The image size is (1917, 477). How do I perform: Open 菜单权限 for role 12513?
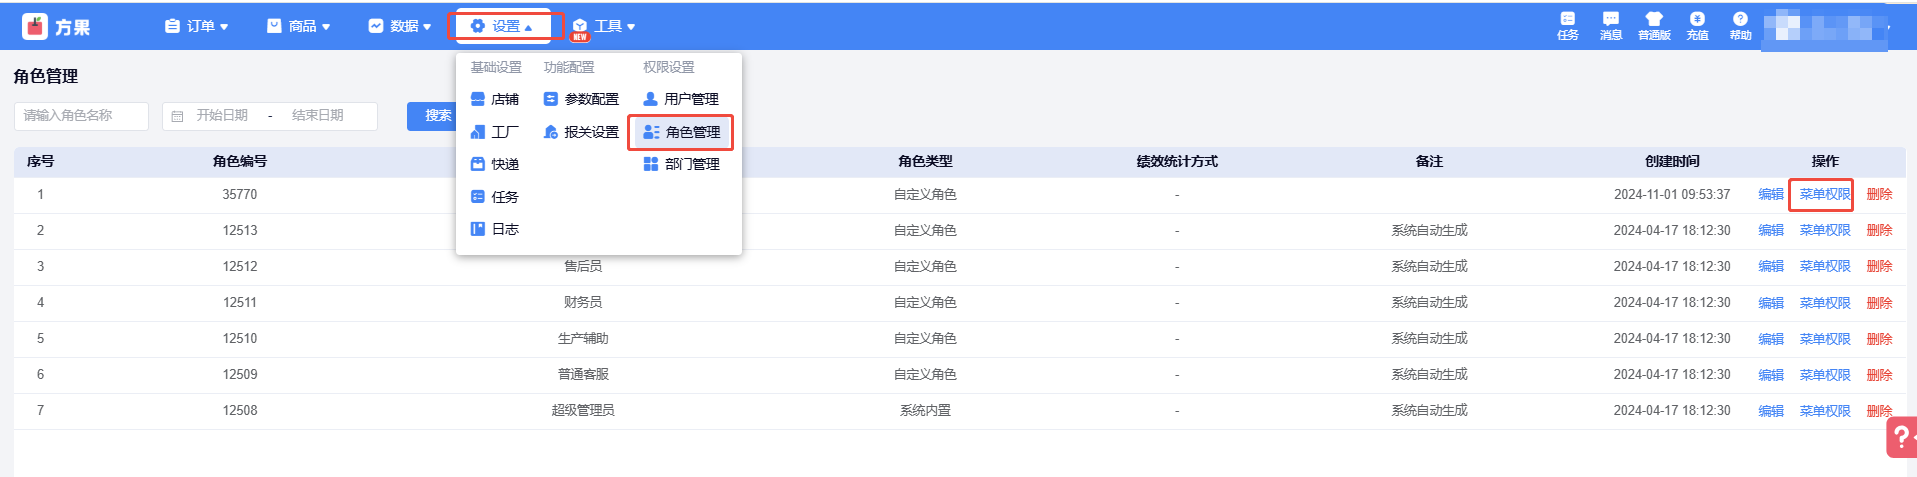1825,230
